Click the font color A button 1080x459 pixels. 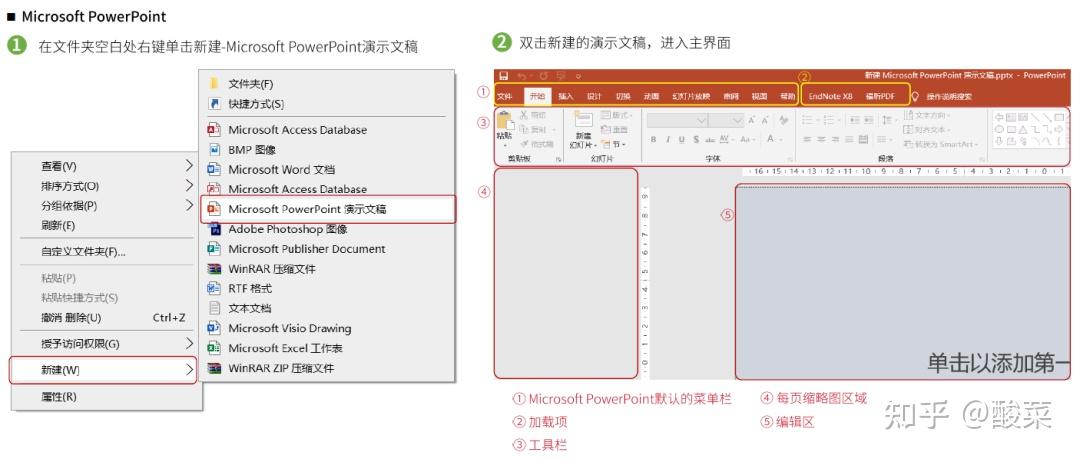click(x=772, y=139)
